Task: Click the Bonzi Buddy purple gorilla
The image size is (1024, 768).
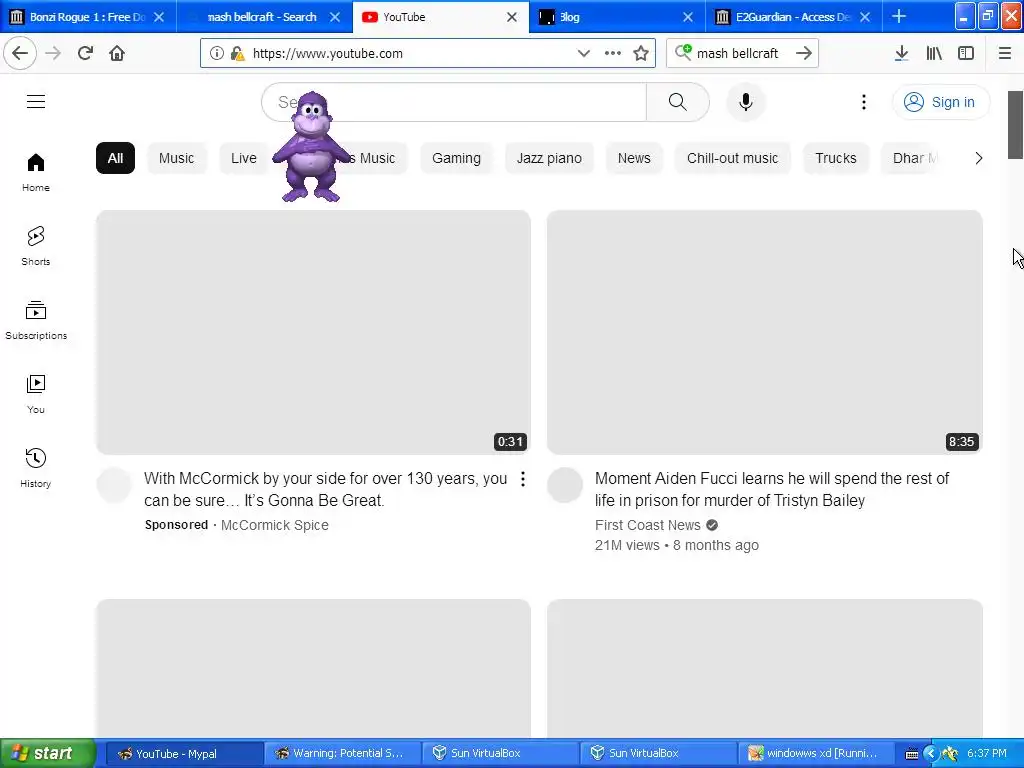Action: pyautogui.click(x=311, y=148)
